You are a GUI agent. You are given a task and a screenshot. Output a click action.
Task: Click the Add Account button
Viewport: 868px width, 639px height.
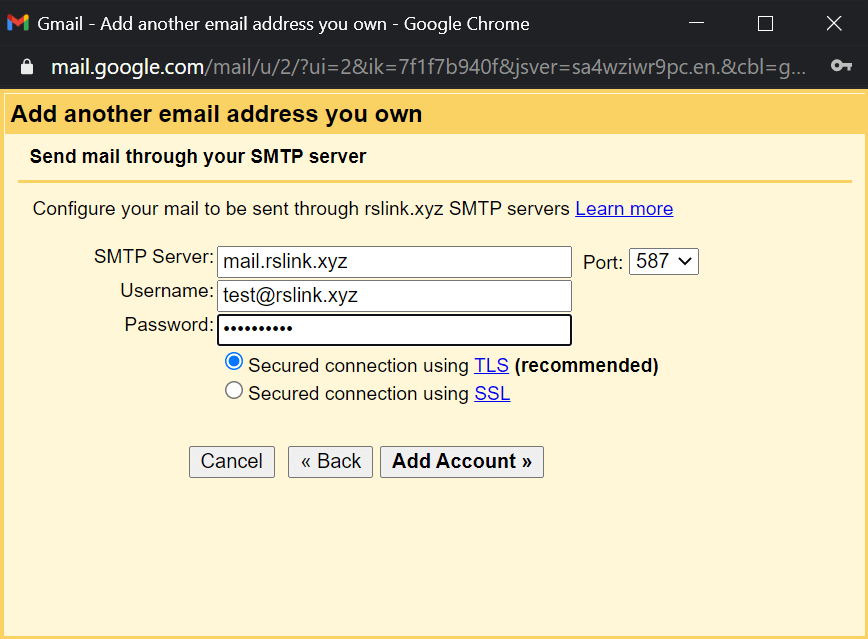click(x=462, y=462)
